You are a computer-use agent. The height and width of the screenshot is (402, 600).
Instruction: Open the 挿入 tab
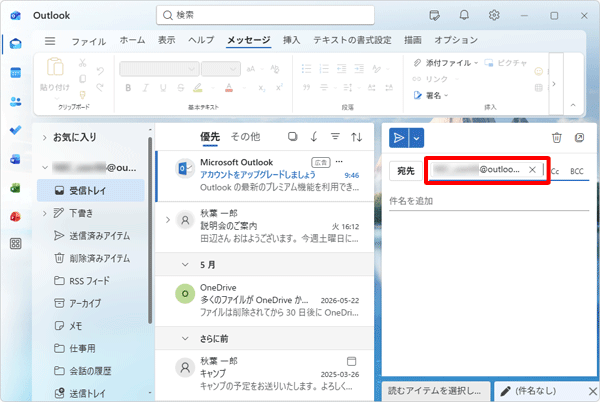click(292, 40)
